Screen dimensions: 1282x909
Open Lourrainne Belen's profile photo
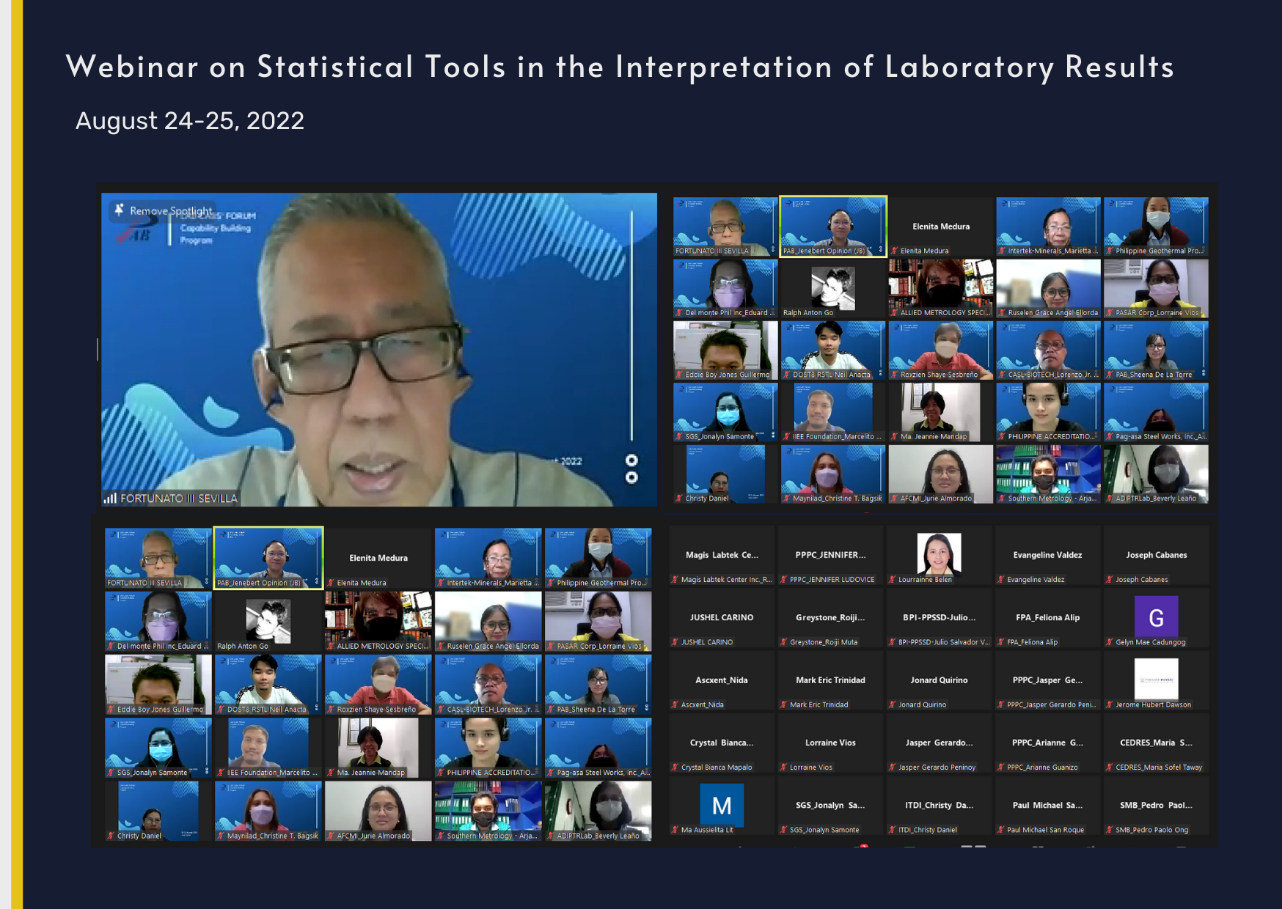(938, 553)
